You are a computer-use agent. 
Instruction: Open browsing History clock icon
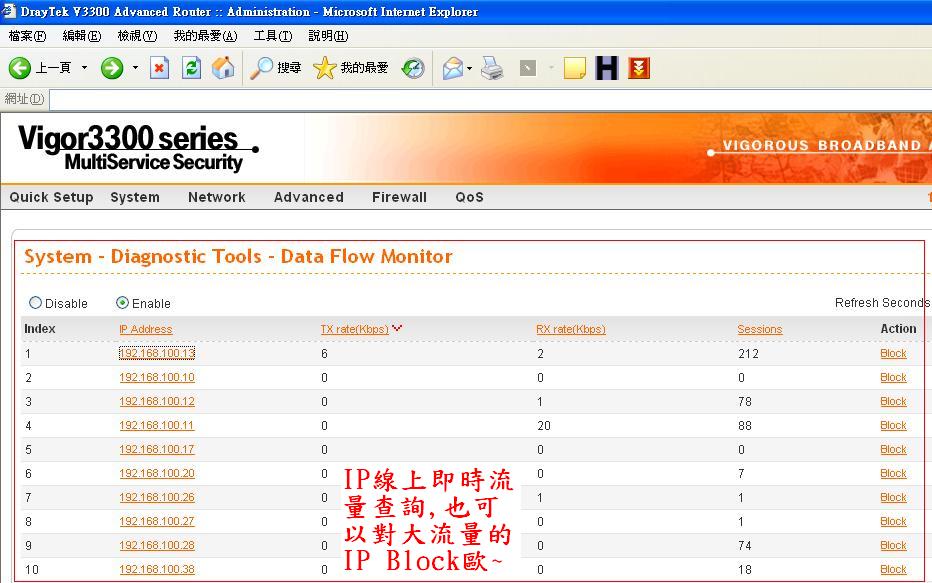(x=413, y=68)
